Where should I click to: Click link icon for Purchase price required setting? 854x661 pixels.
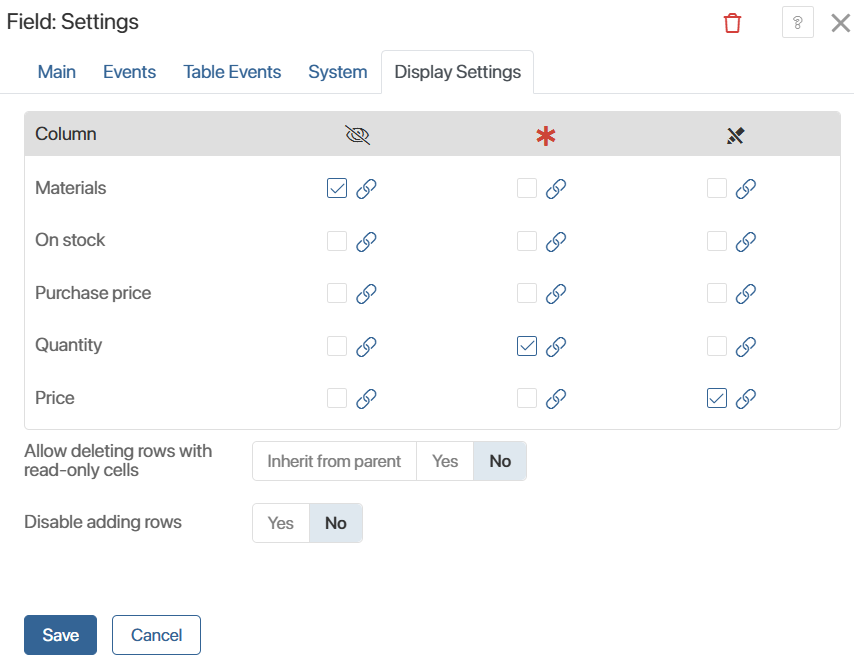(556, 293)
